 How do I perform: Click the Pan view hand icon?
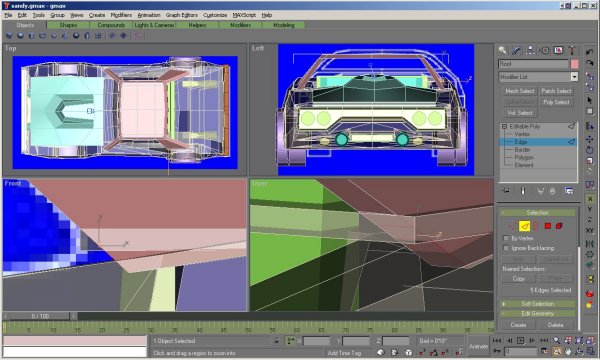point(568,351)
